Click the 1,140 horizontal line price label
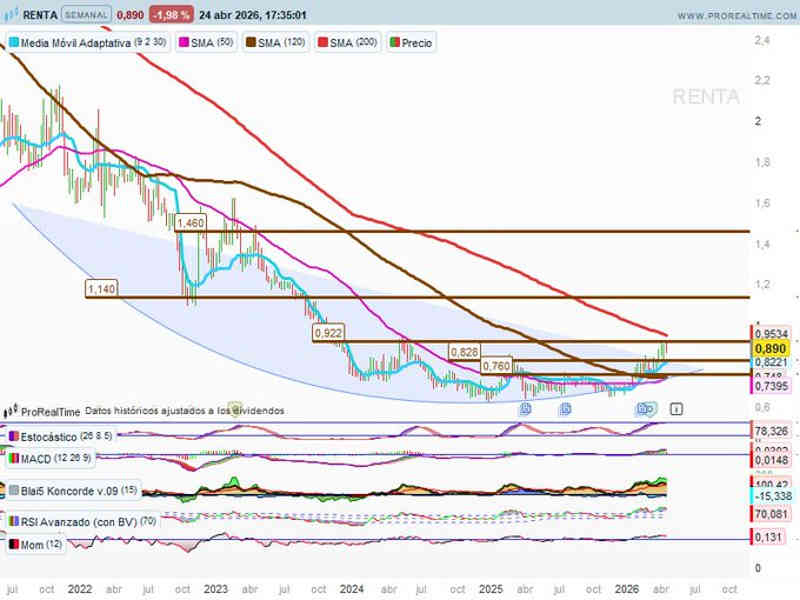The height and width of the screenshot is (600, 800). click(x=101, y=289)
